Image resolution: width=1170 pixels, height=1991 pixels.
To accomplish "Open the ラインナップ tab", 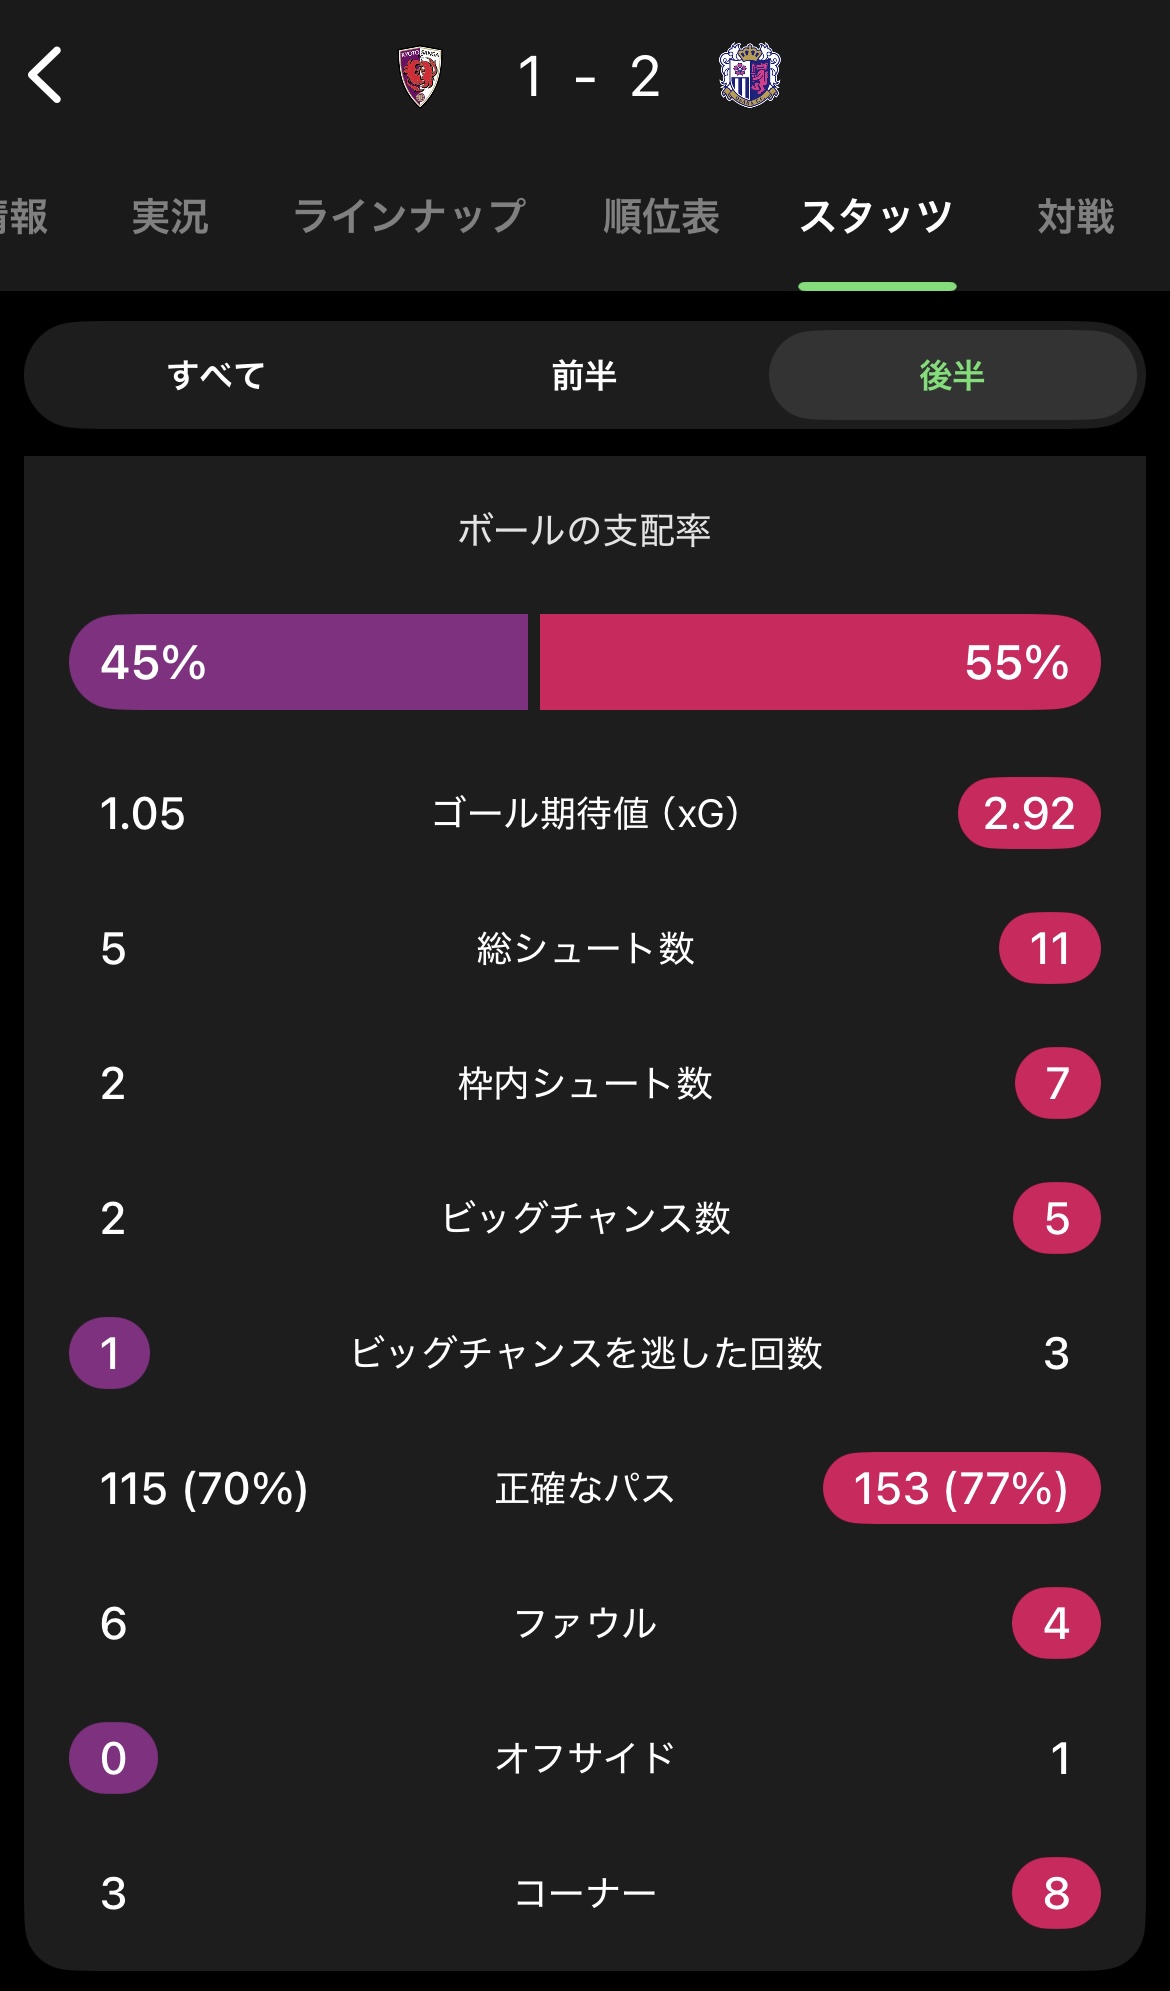I will [x=409, y=216].
